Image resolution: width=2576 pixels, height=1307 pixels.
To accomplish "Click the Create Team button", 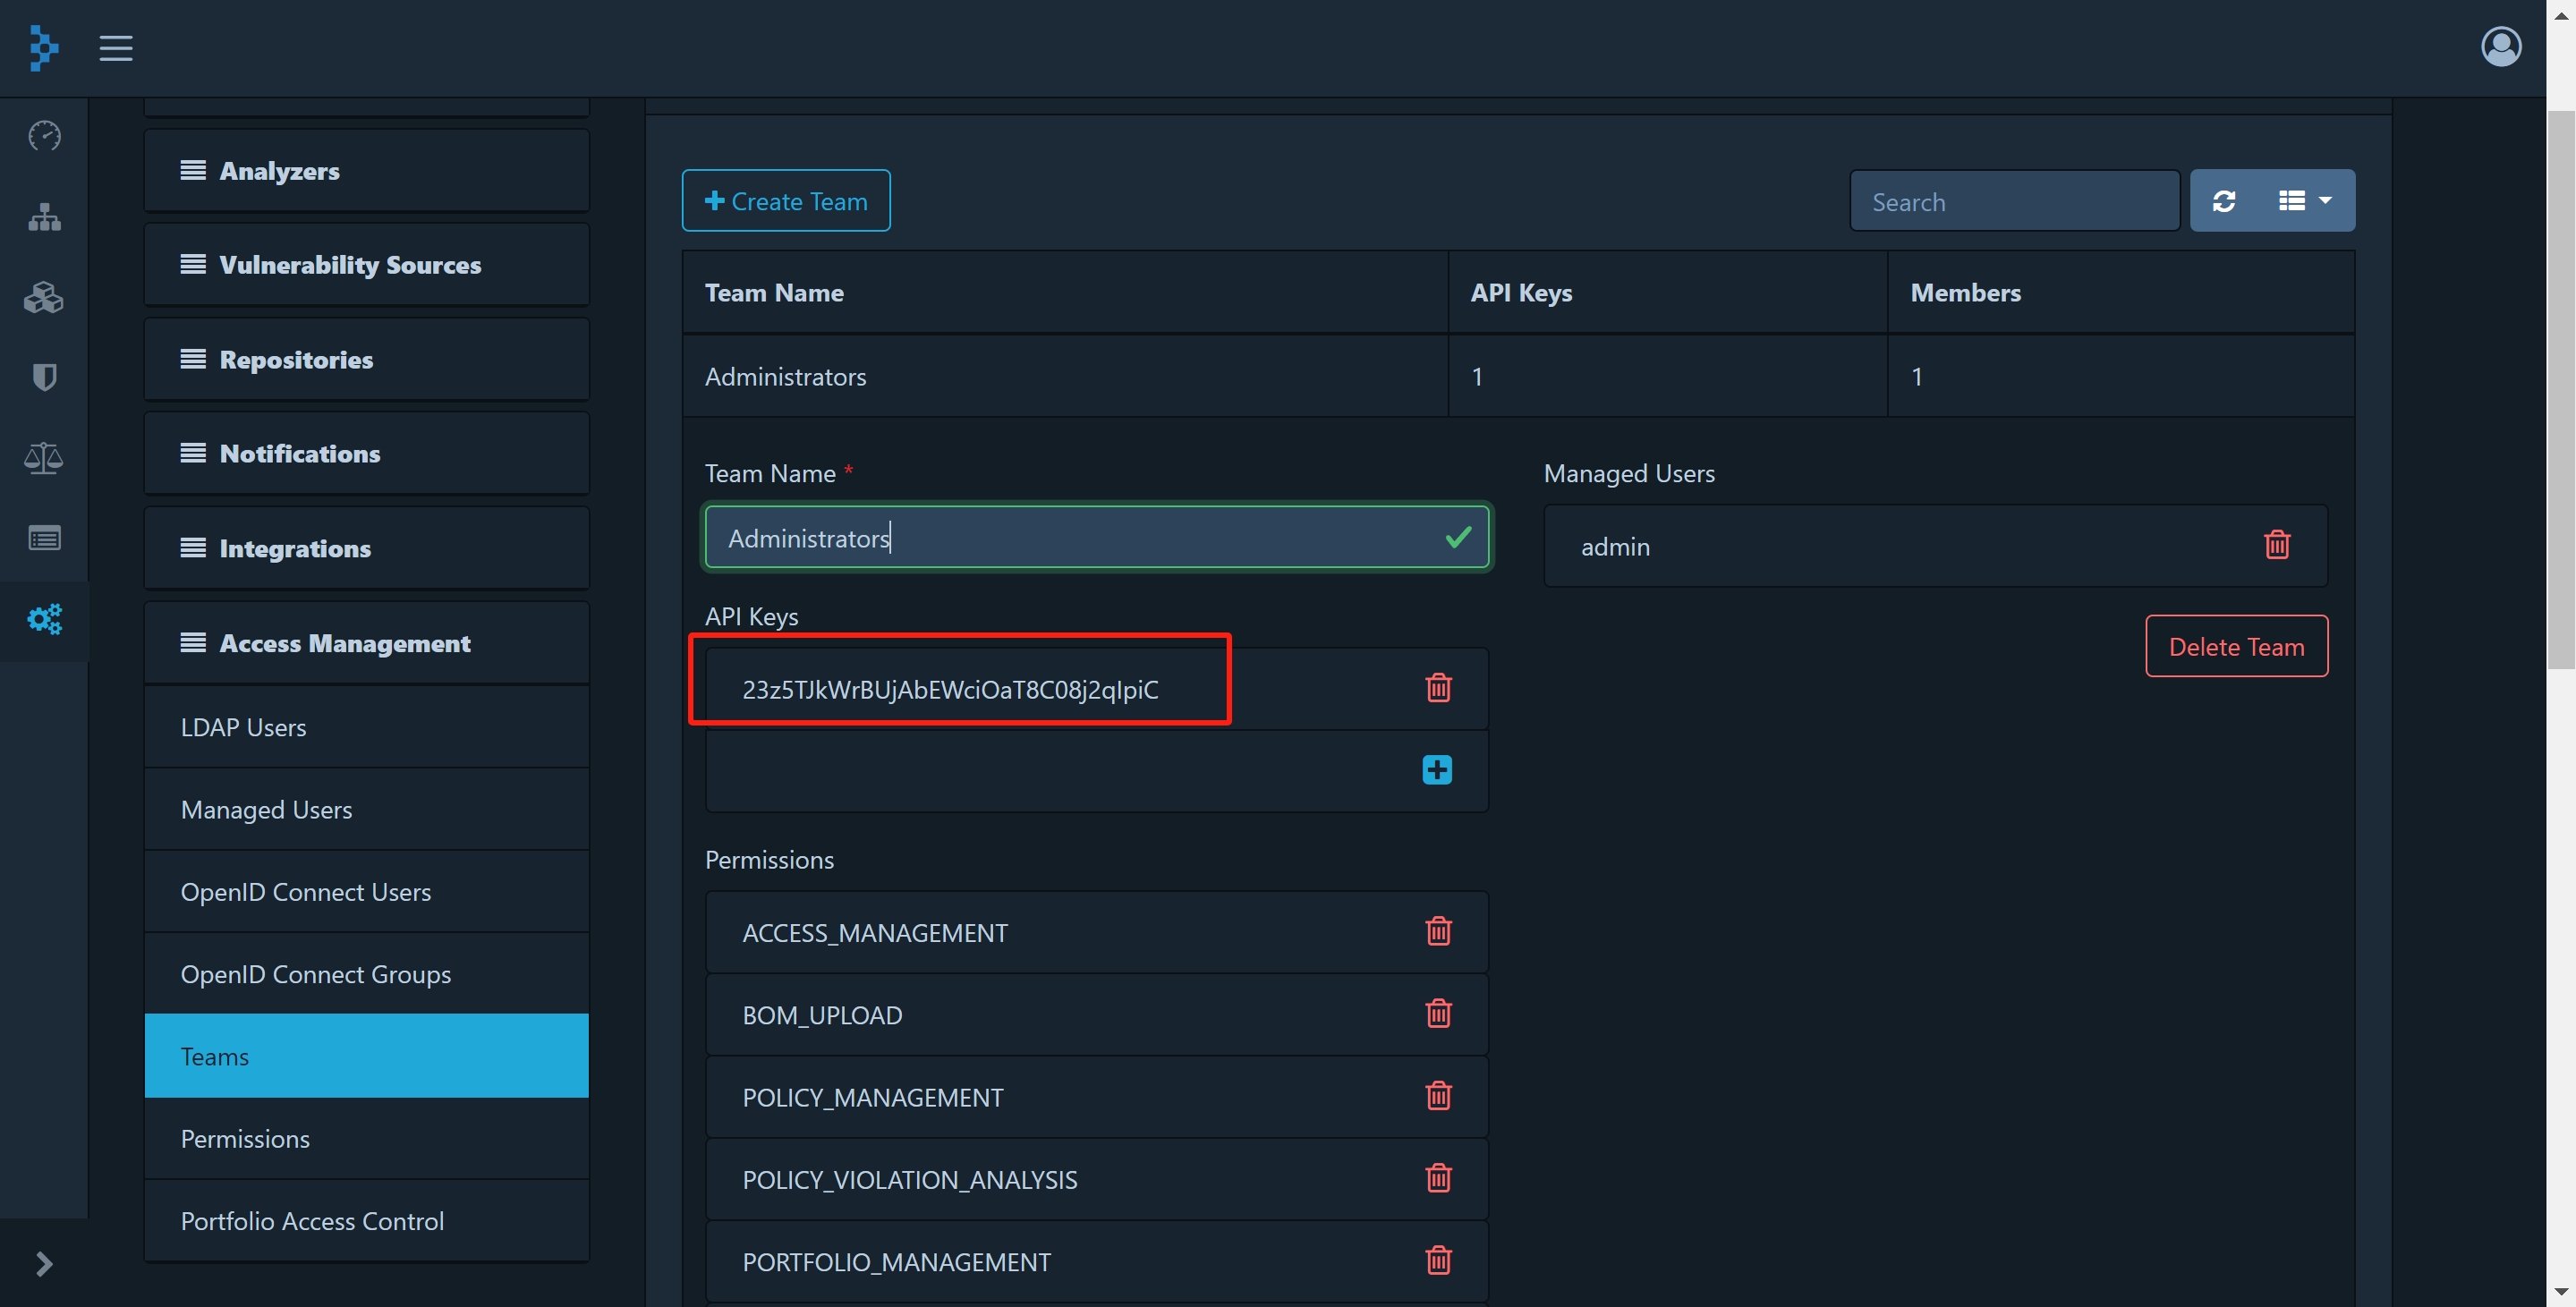I will (786, 201).
